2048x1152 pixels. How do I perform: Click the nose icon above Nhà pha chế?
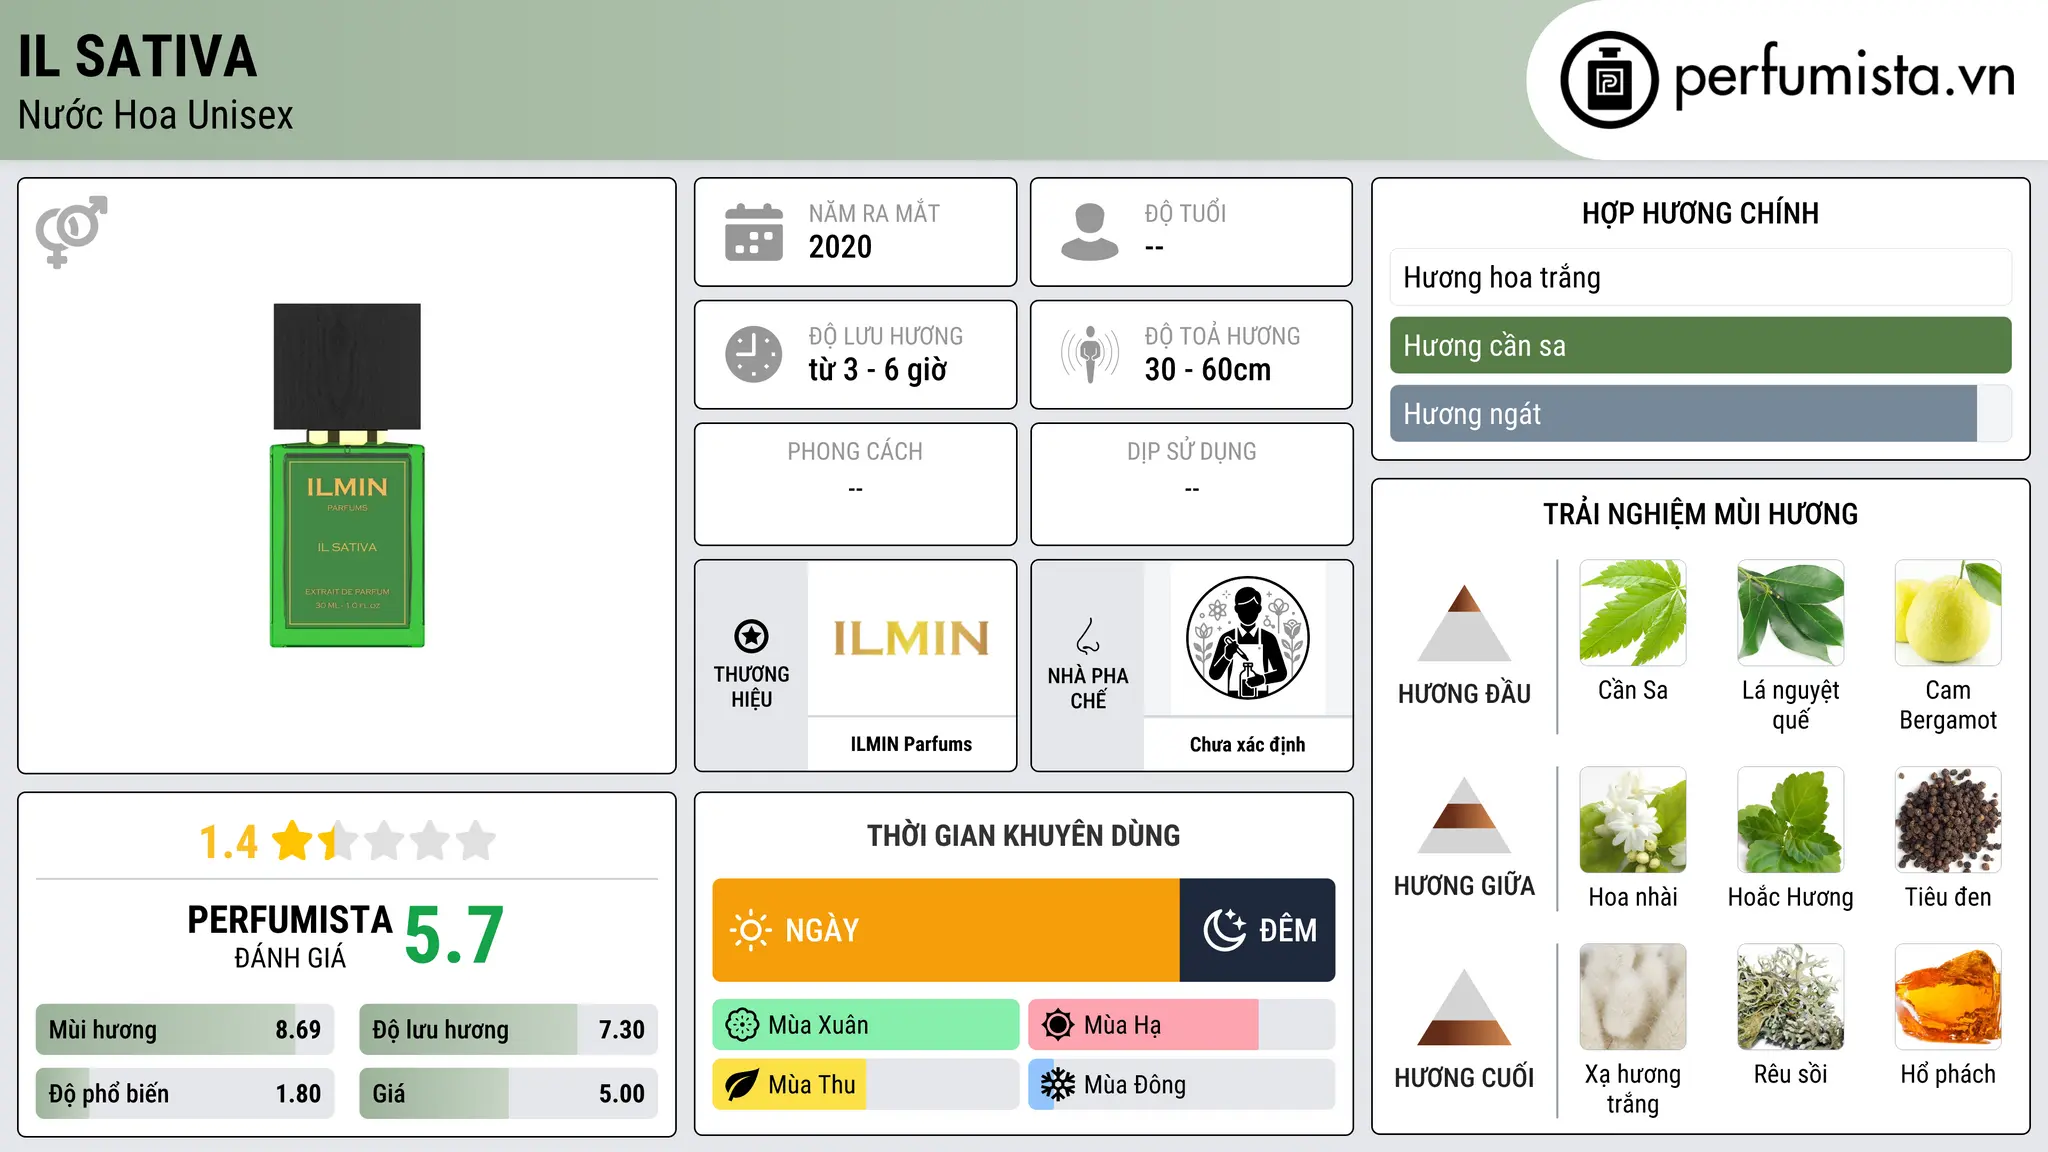1088,636
